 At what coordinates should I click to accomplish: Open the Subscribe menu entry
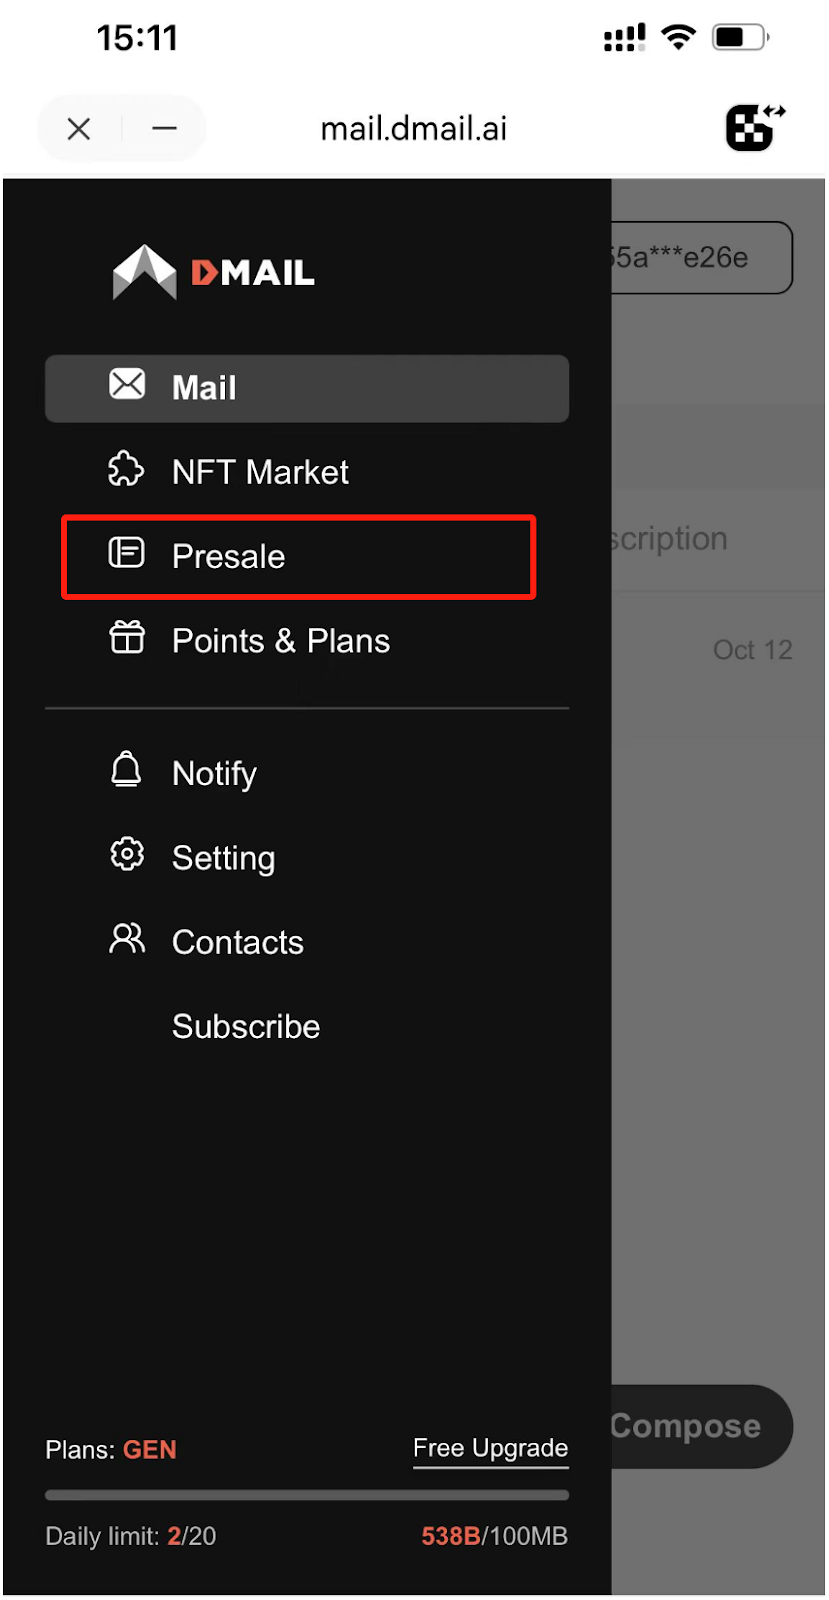click(x=246, y=1026)
